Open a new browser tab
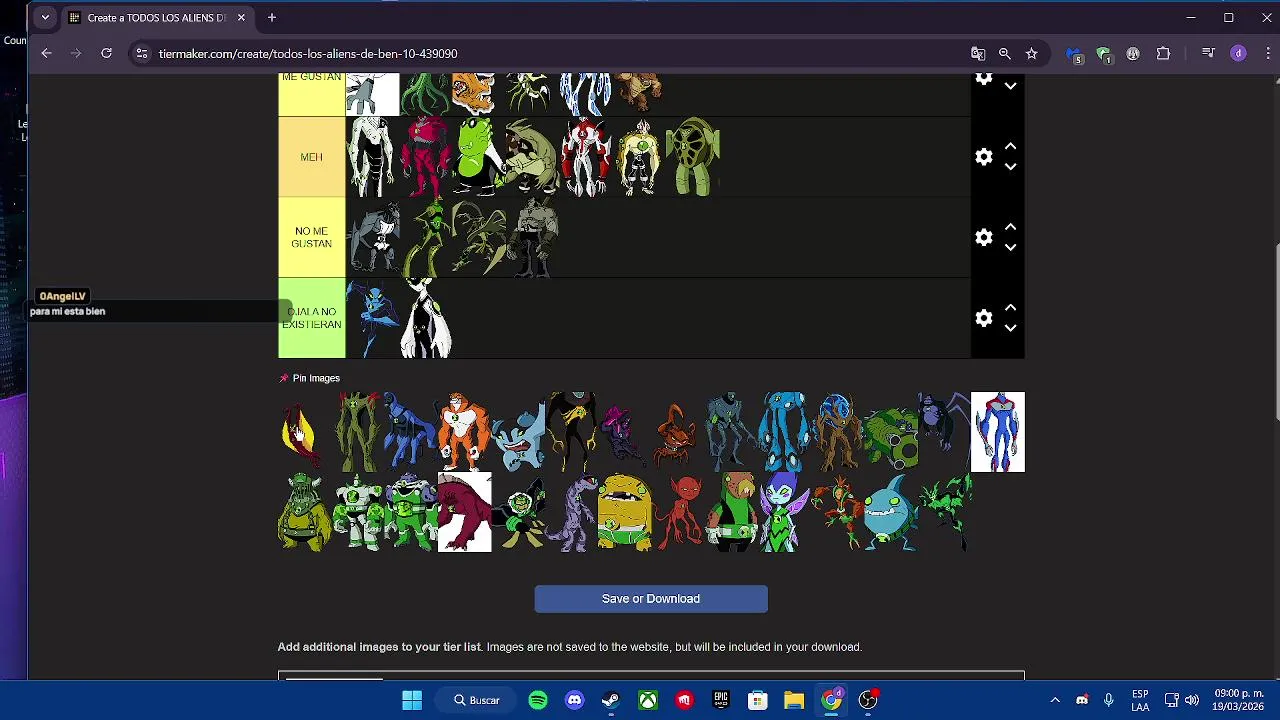The height and width of the screenshot is (720, 1280). (x=271, y=17)
